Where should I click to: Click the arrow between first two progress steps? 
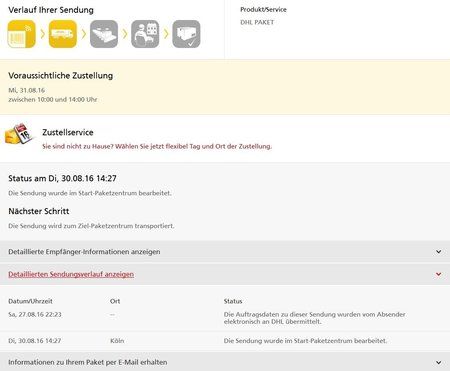pos(43,34)
